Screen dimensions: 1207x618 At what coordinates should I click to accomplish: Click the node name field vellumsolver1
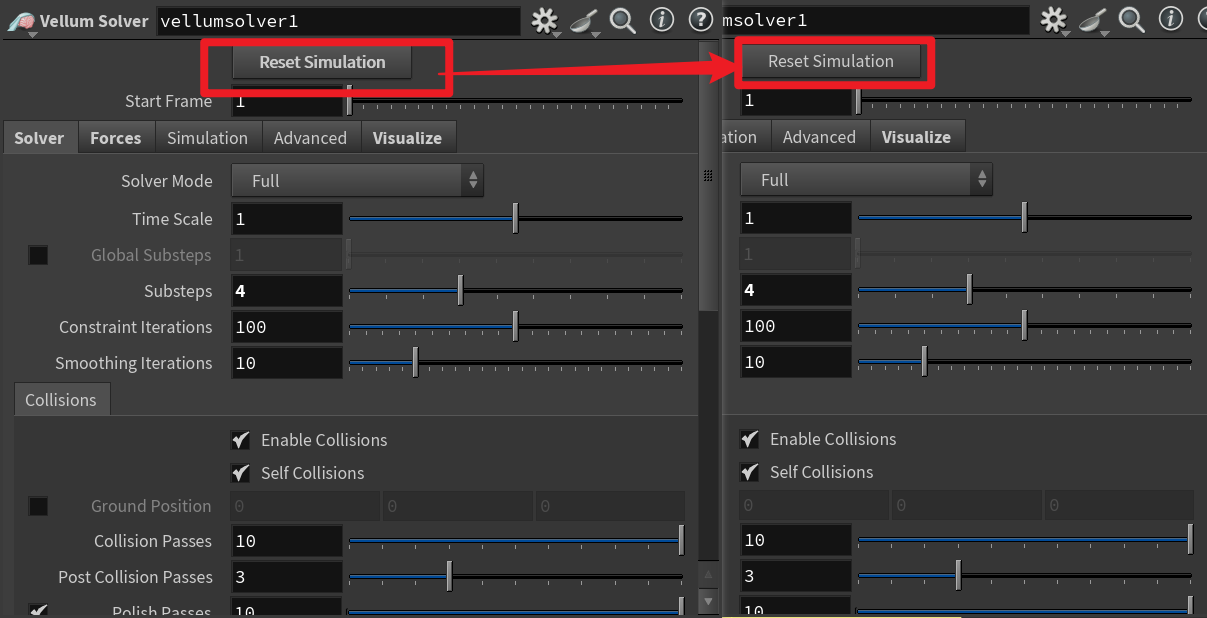pyautogui.click(x=338, y=21)
